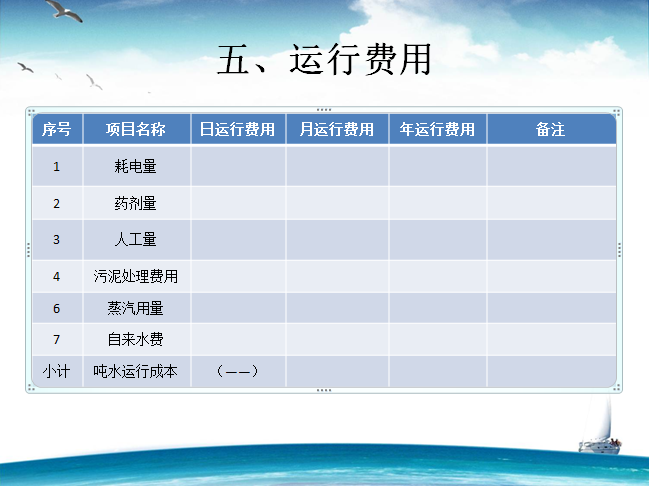
Task: Click the 耗电量 cell
Action: [137, 166]
